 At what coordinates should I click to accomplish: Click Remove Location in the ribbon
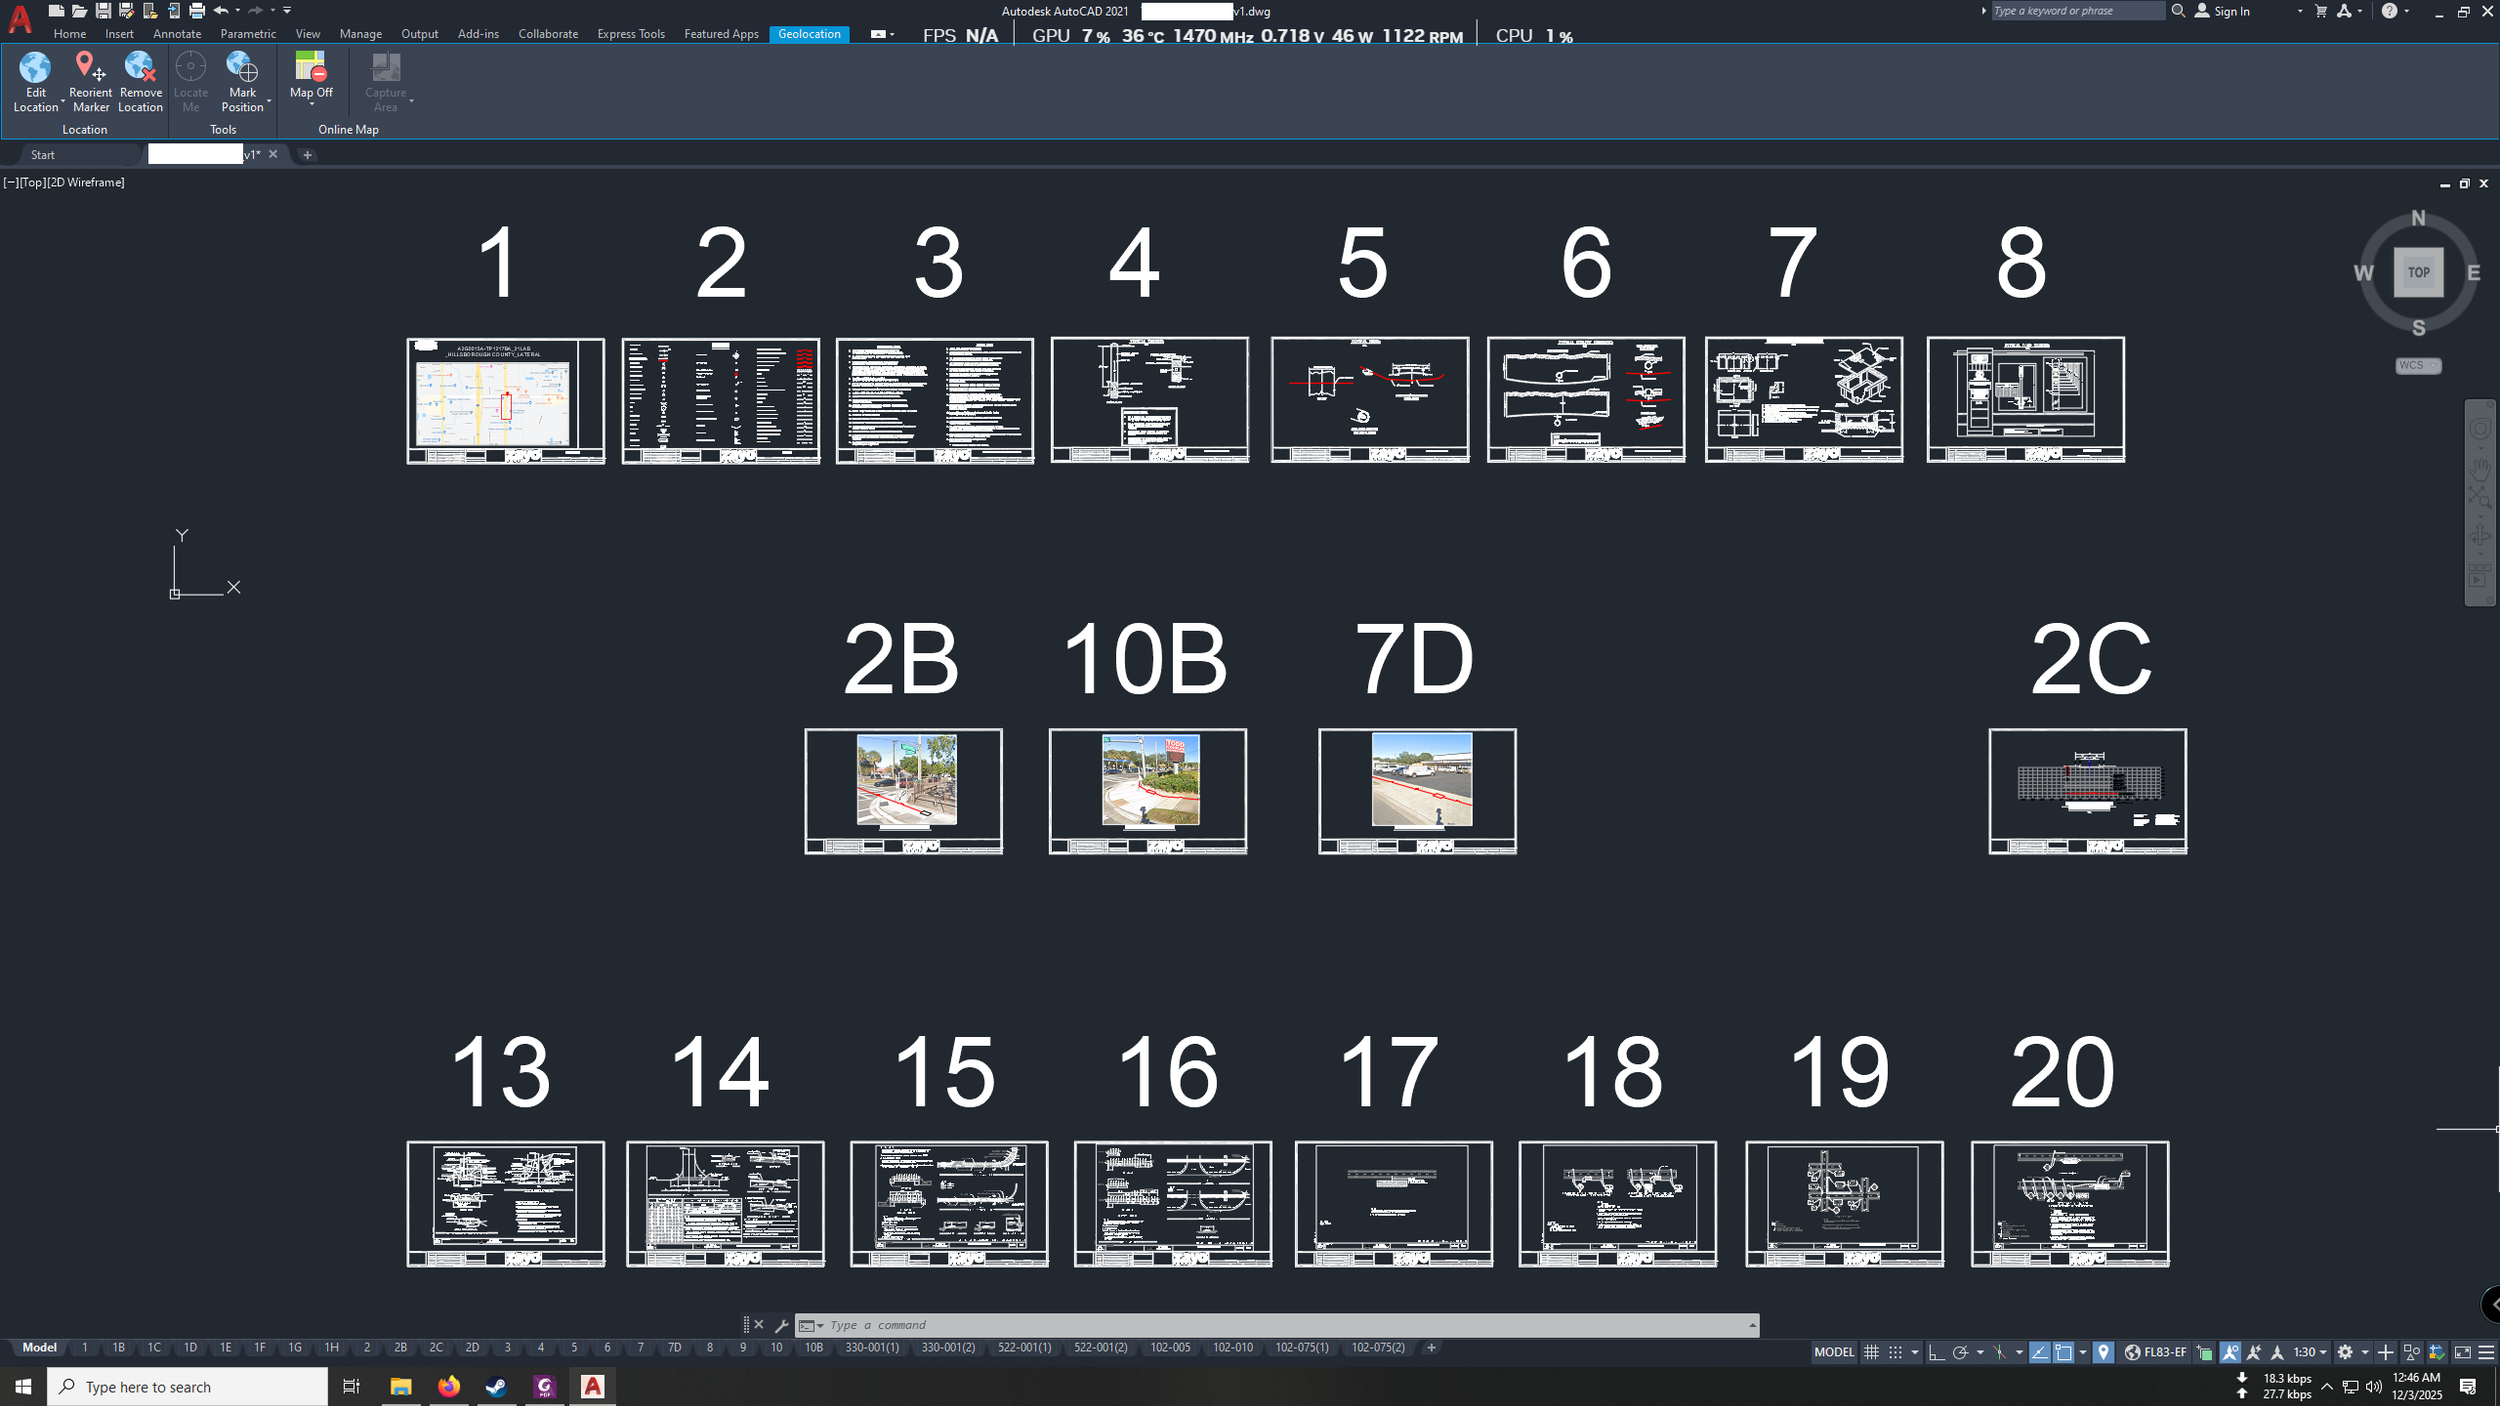(x=140, y=68)
